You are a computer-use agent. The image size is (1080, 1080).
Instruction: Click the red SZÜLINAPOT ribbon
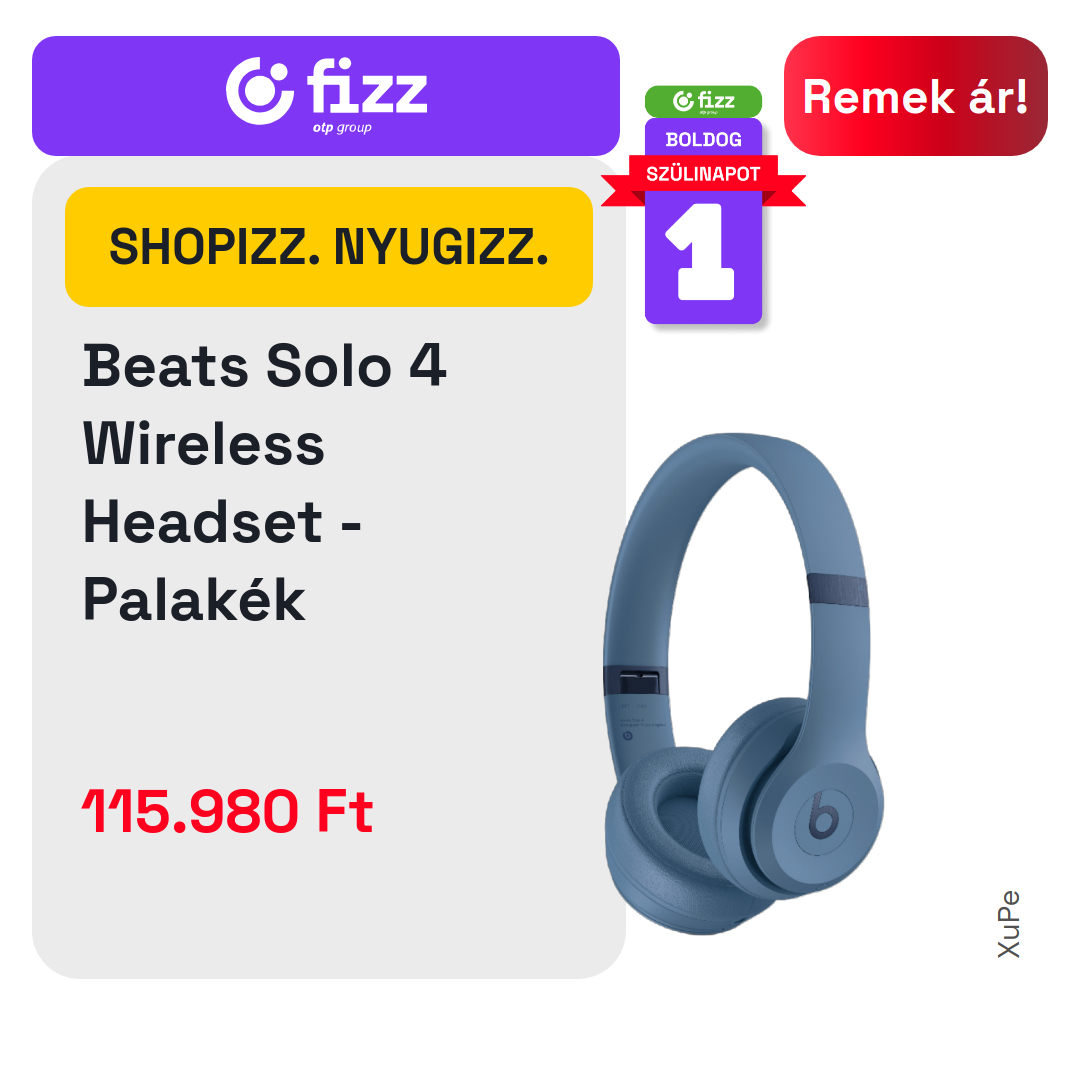[x=703, y=178]
